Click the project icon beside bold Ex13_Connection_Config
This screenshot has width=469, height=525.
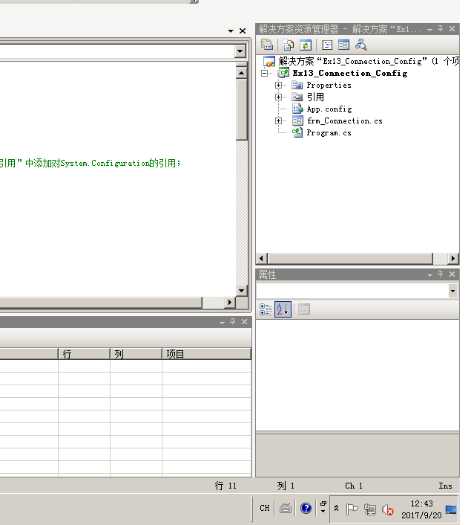[x=284, y=73]
